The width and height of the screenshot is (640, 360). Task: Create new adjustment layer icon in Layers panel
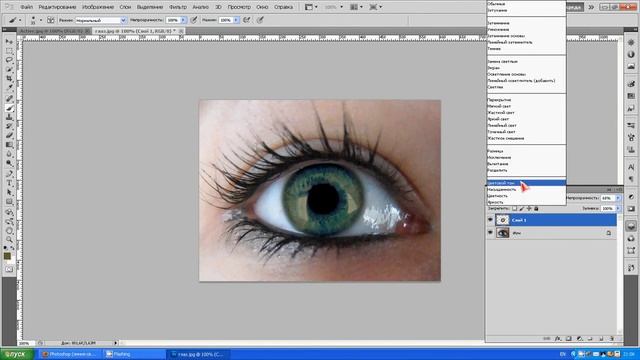(x=580, y=339)
